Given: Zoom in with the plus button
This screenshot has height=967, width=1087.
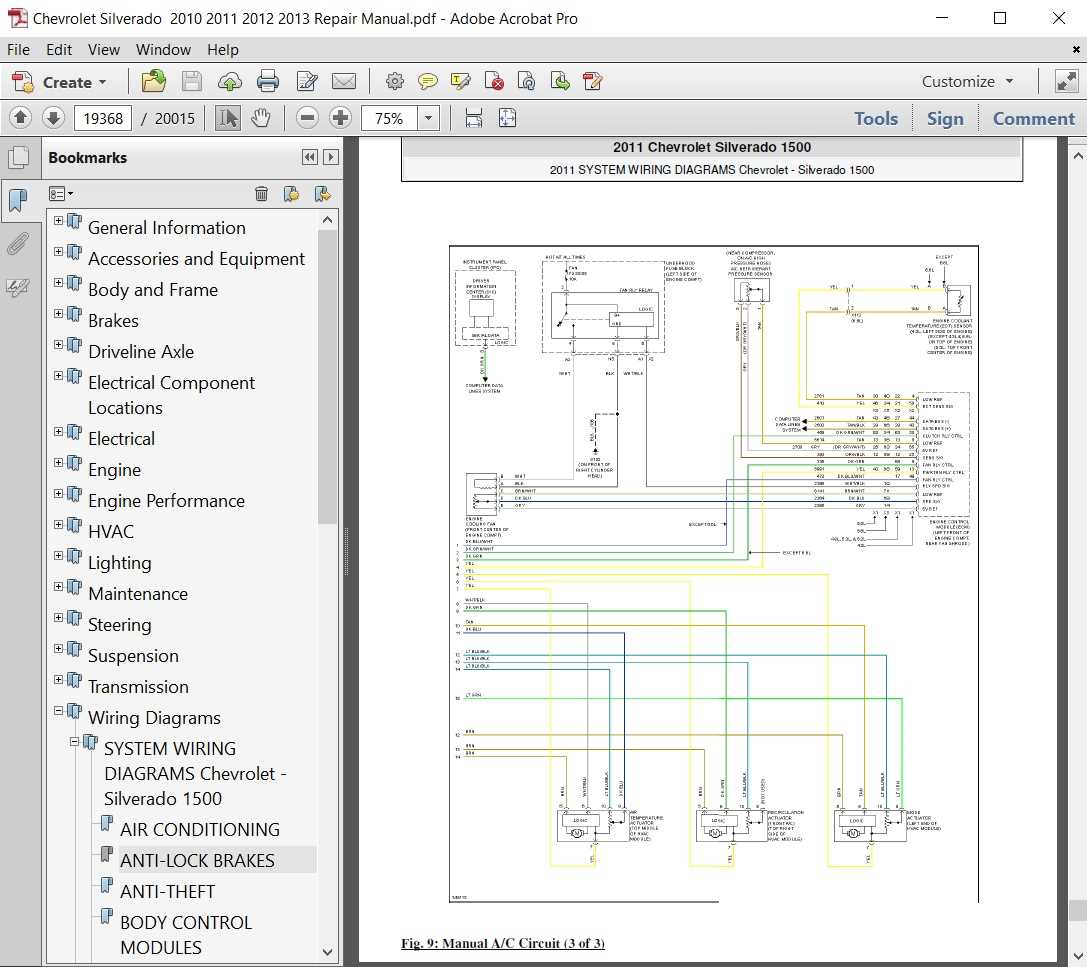Looking at the screenshot, I should coord(340,118).
